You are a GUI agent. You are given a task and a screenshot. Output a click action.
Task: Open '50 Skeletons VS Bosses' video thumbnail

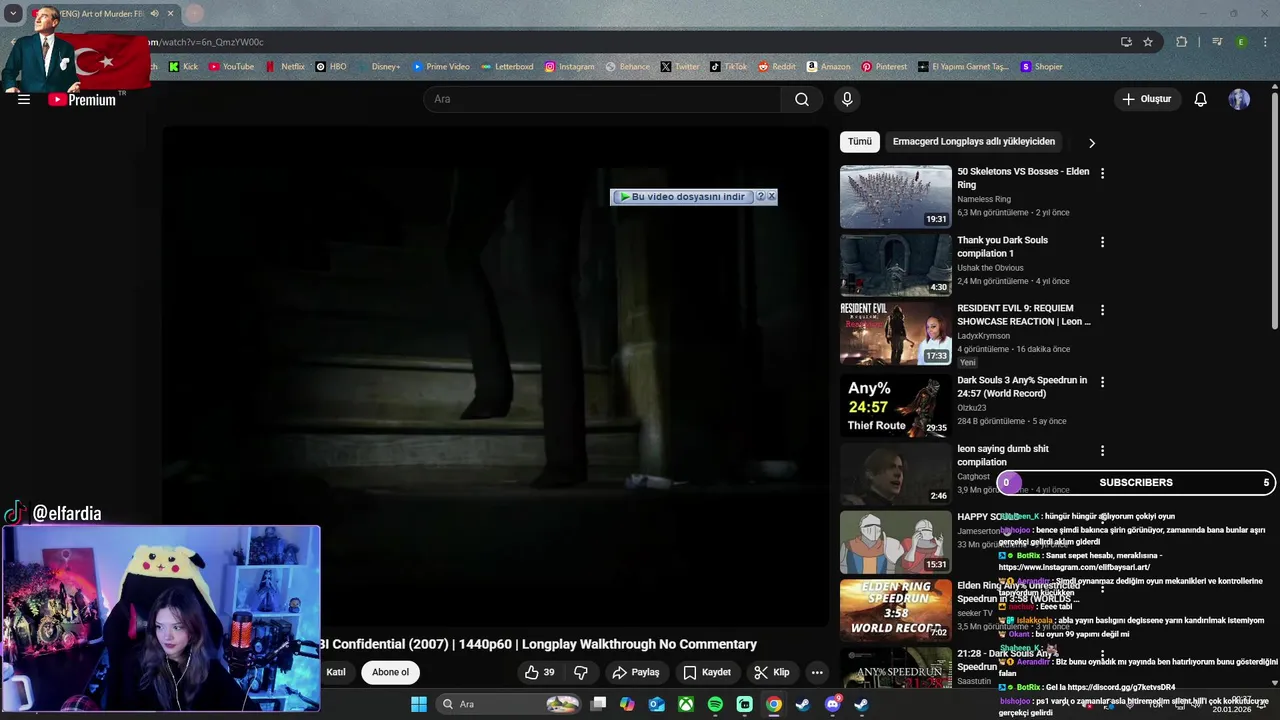896,197
